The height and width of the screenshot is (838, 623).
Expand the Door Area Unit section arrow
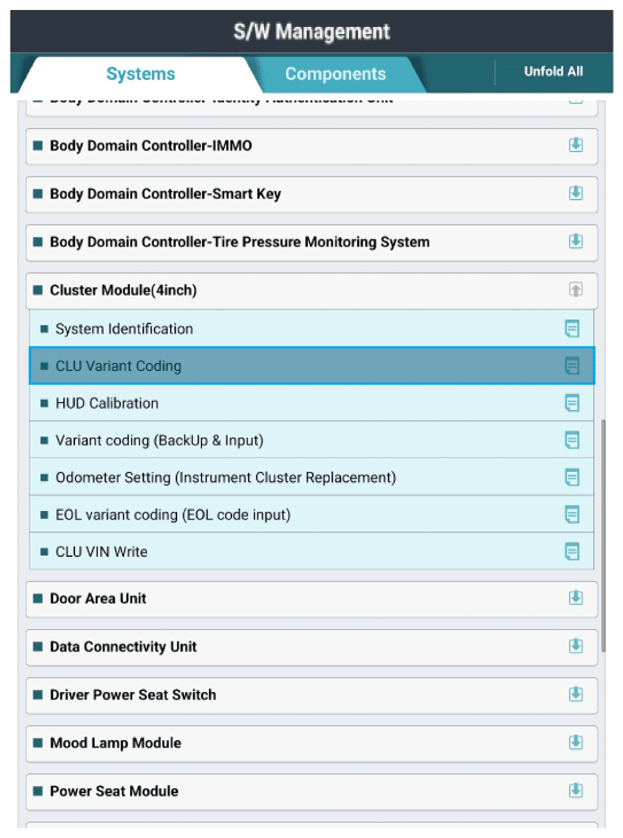point(575,598)
